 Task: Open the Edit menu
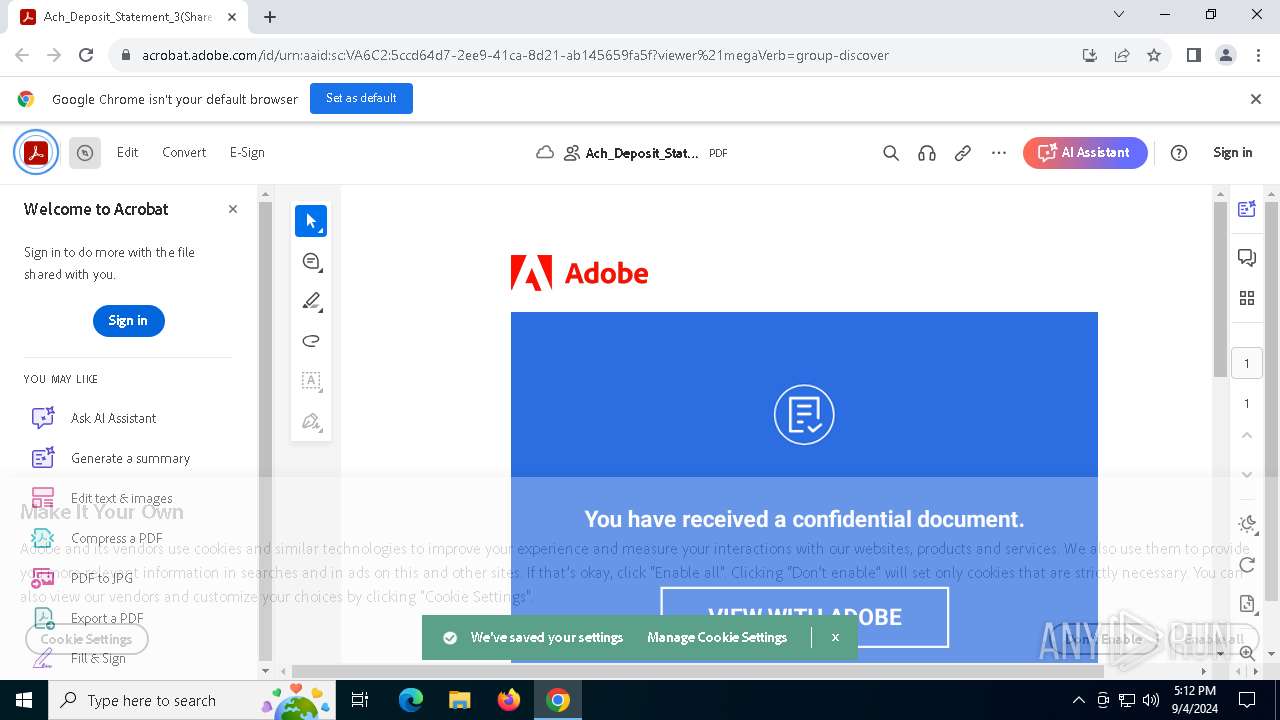pos(127,152)
